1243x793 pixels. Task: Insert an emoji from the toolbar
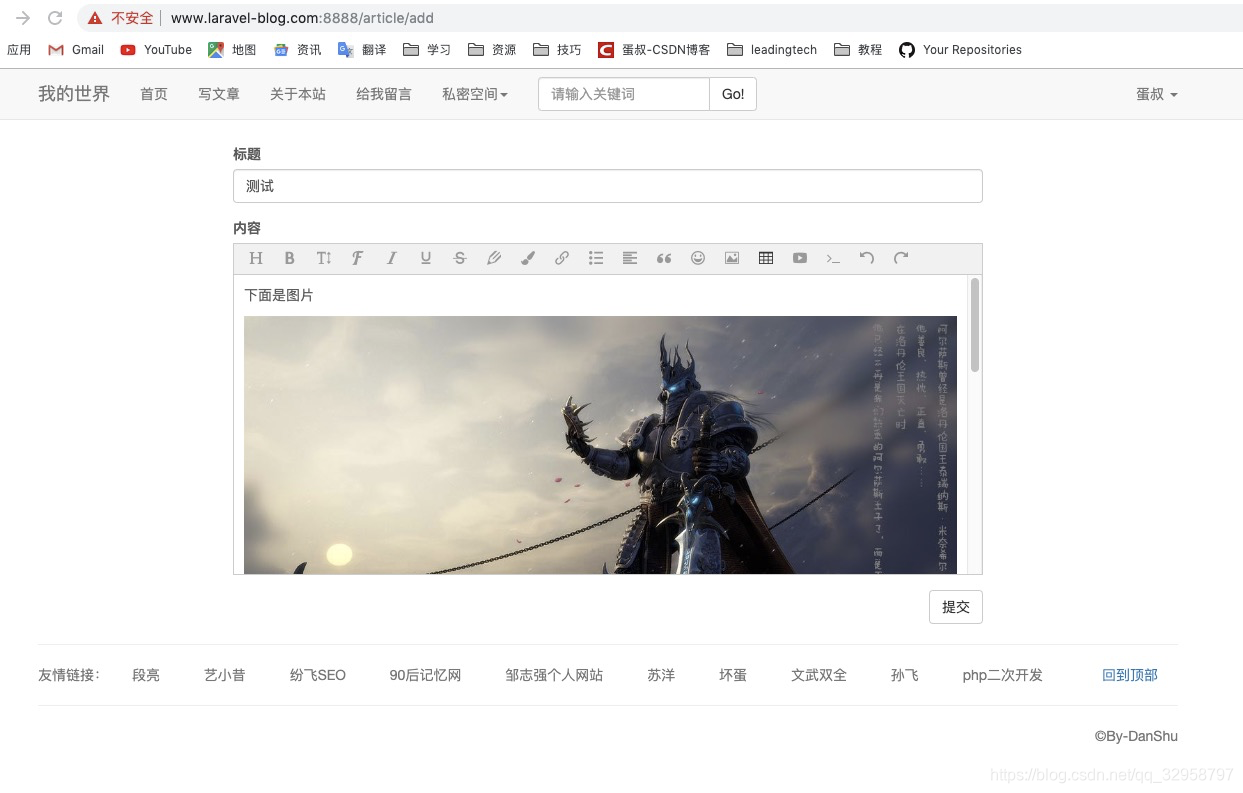click(698, 258)
